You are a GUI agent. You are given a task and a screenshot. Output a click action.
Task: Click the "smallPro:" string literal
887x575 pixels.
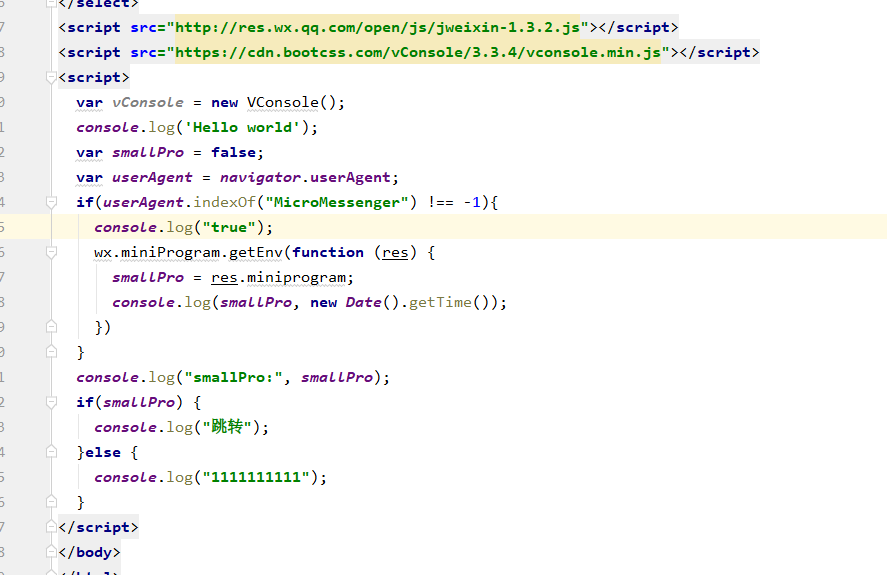tap(233, 377)
